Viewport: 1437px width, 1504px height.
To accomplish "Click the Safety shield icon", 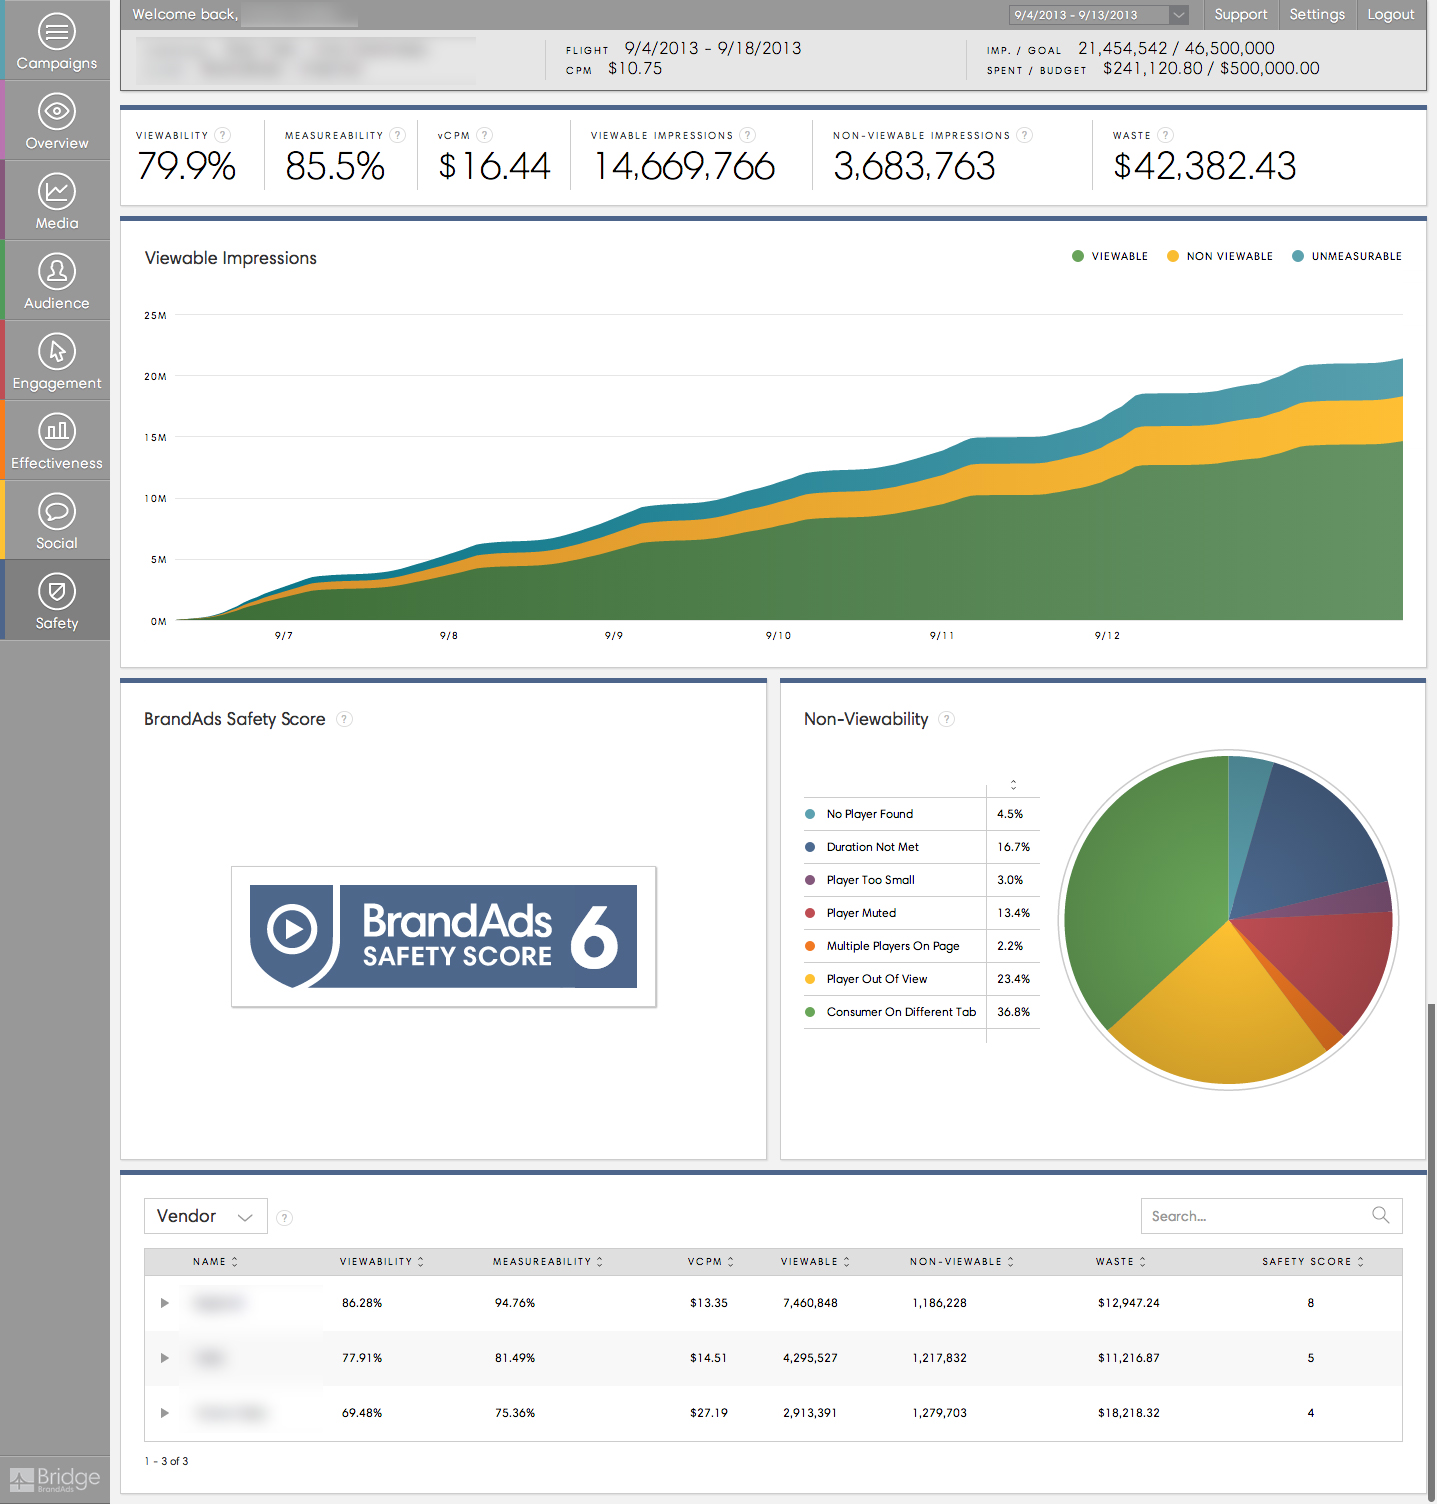I will [x=57, y=592].
